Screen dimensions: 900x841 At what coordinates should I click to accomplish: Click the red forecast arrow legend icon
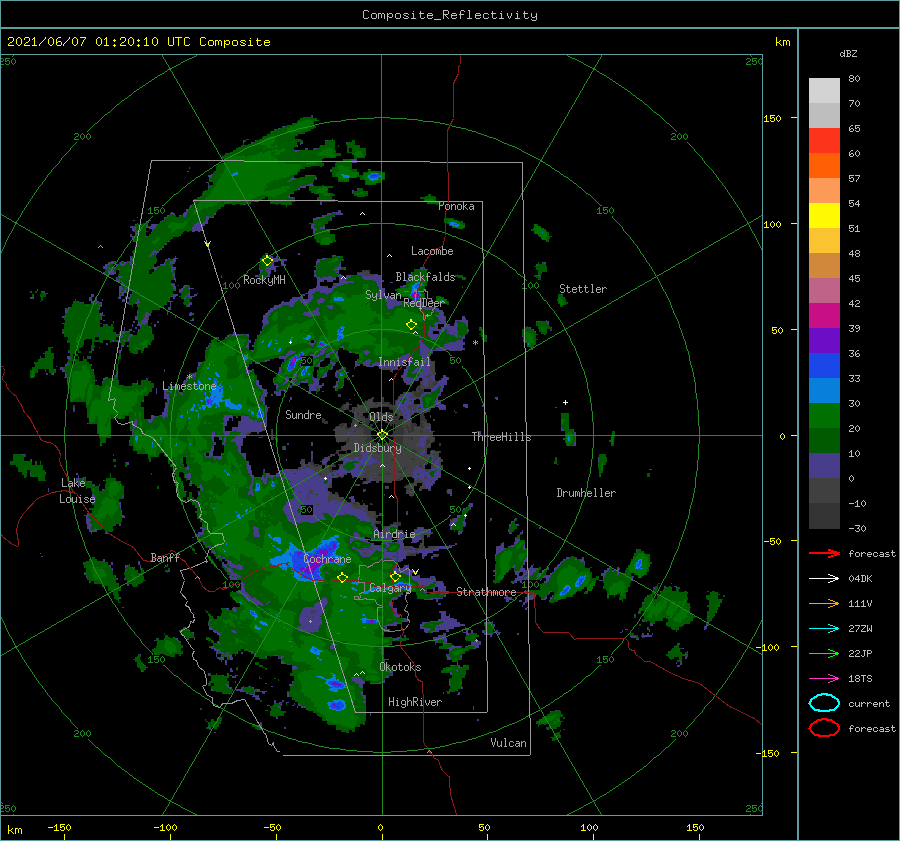point(824,553)
